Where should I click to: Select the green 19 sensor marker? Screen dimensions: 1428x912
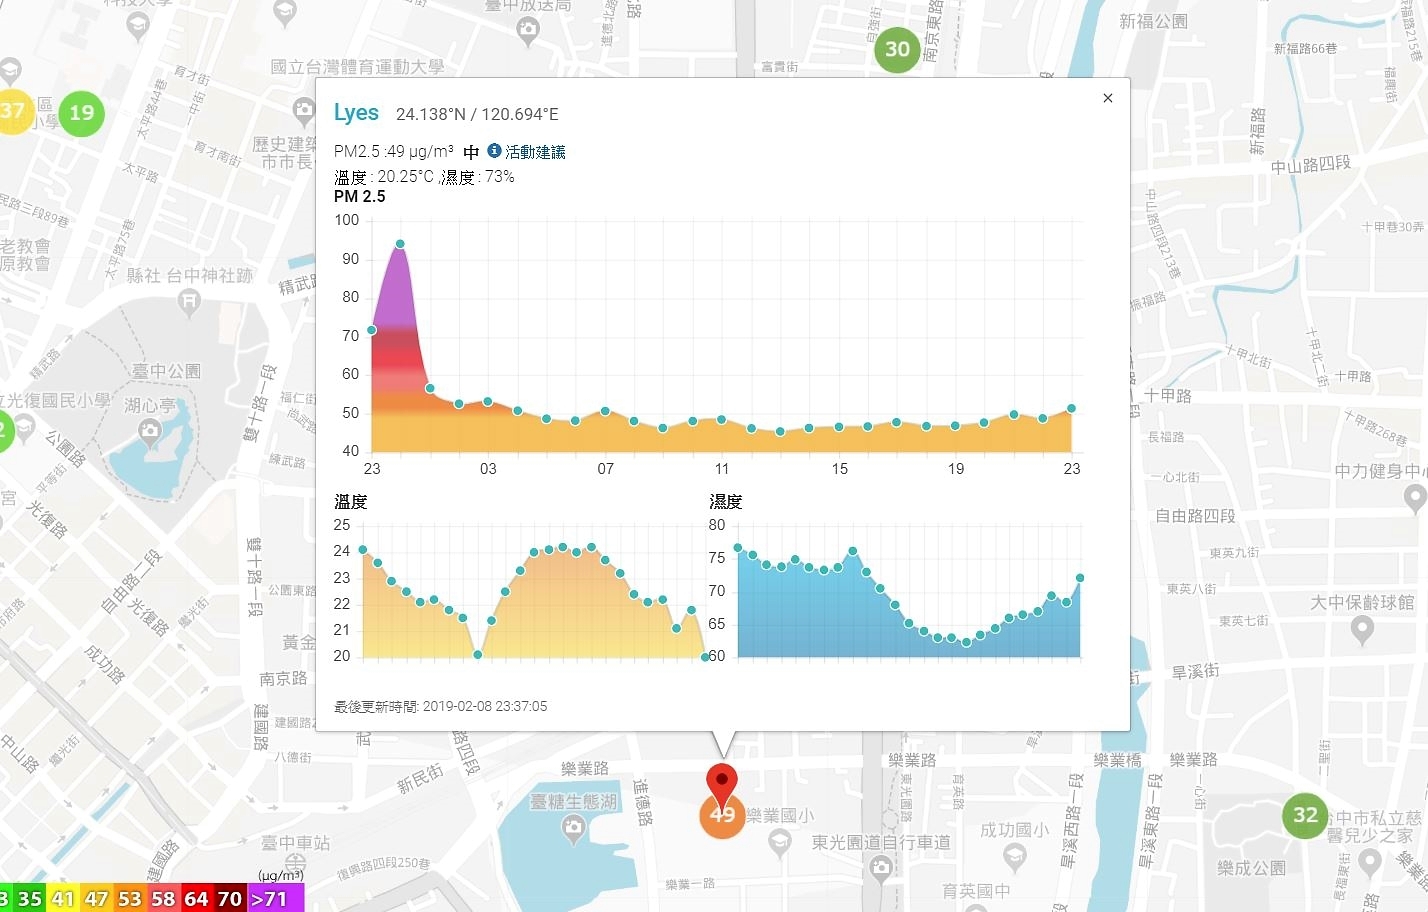point(82,113)
